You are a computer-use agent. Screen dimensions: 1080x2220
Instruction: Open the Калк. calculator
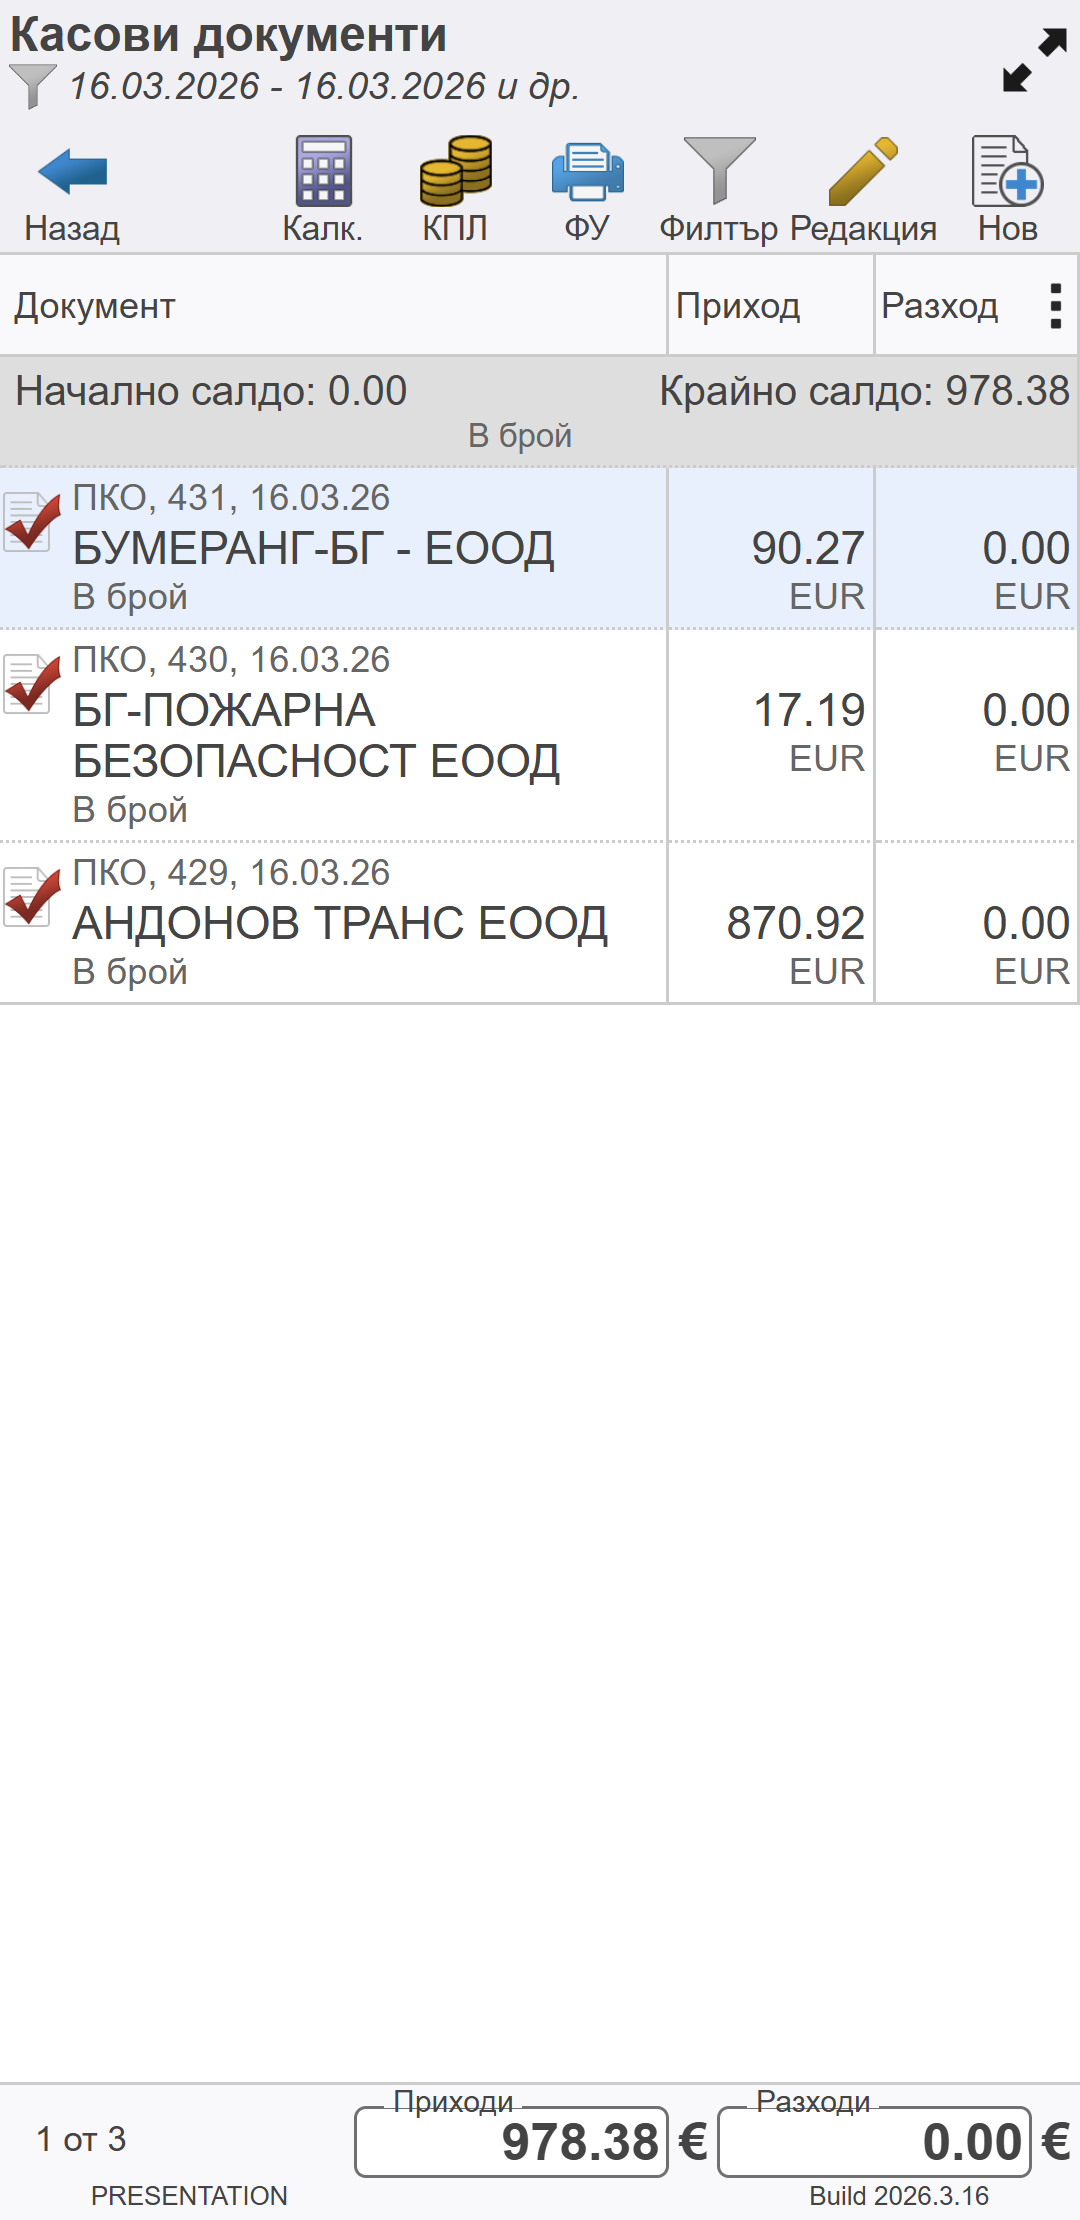click(322, 190)
